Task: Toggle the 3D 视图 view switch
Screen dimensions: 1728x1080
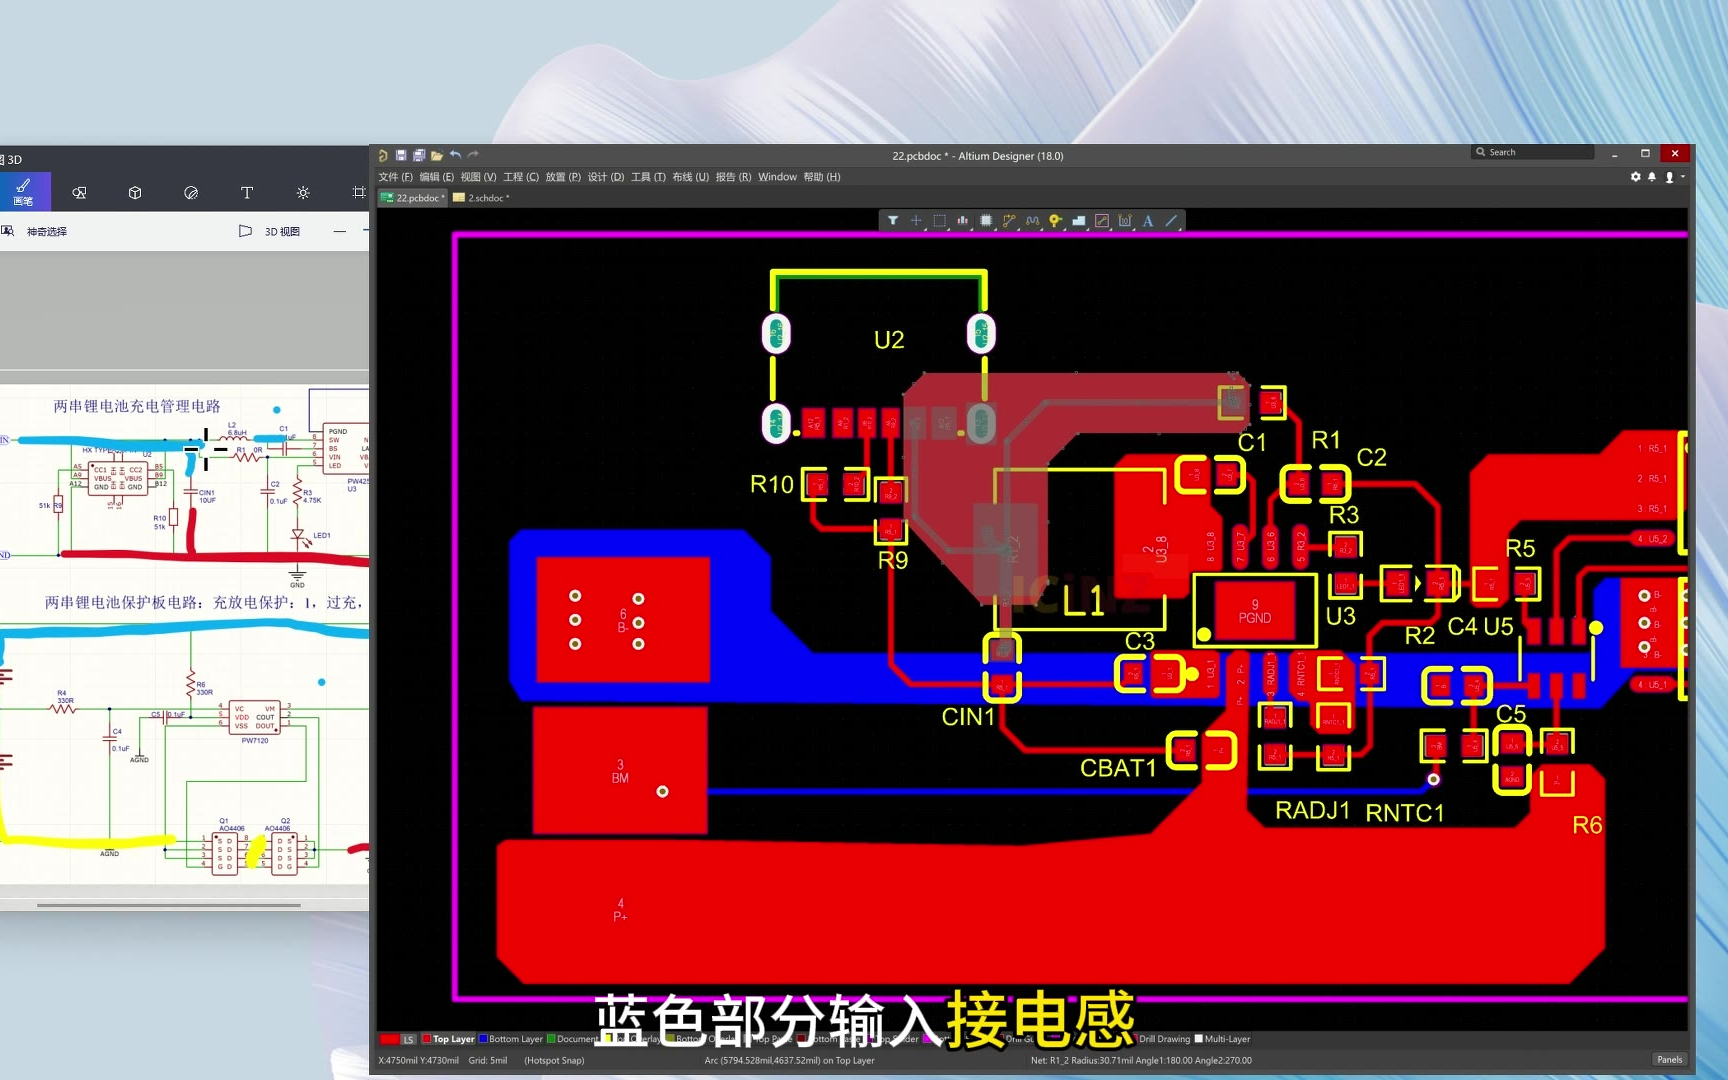Action: click(x=270, y=232)
